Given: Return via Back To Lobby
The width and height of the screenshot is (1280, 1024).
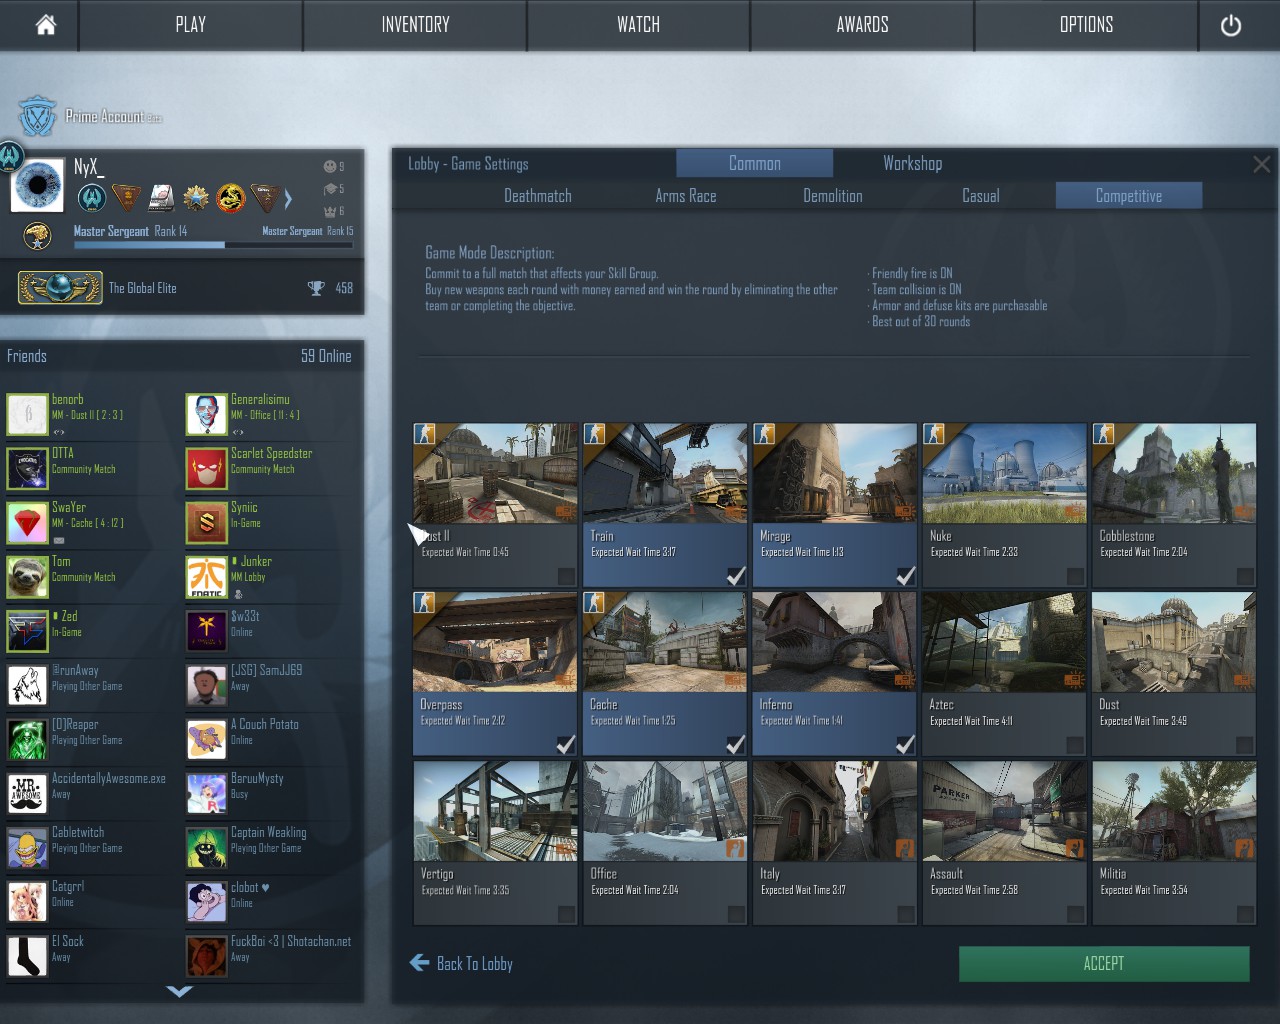Looking at the screenshot, I should (461, 964).
